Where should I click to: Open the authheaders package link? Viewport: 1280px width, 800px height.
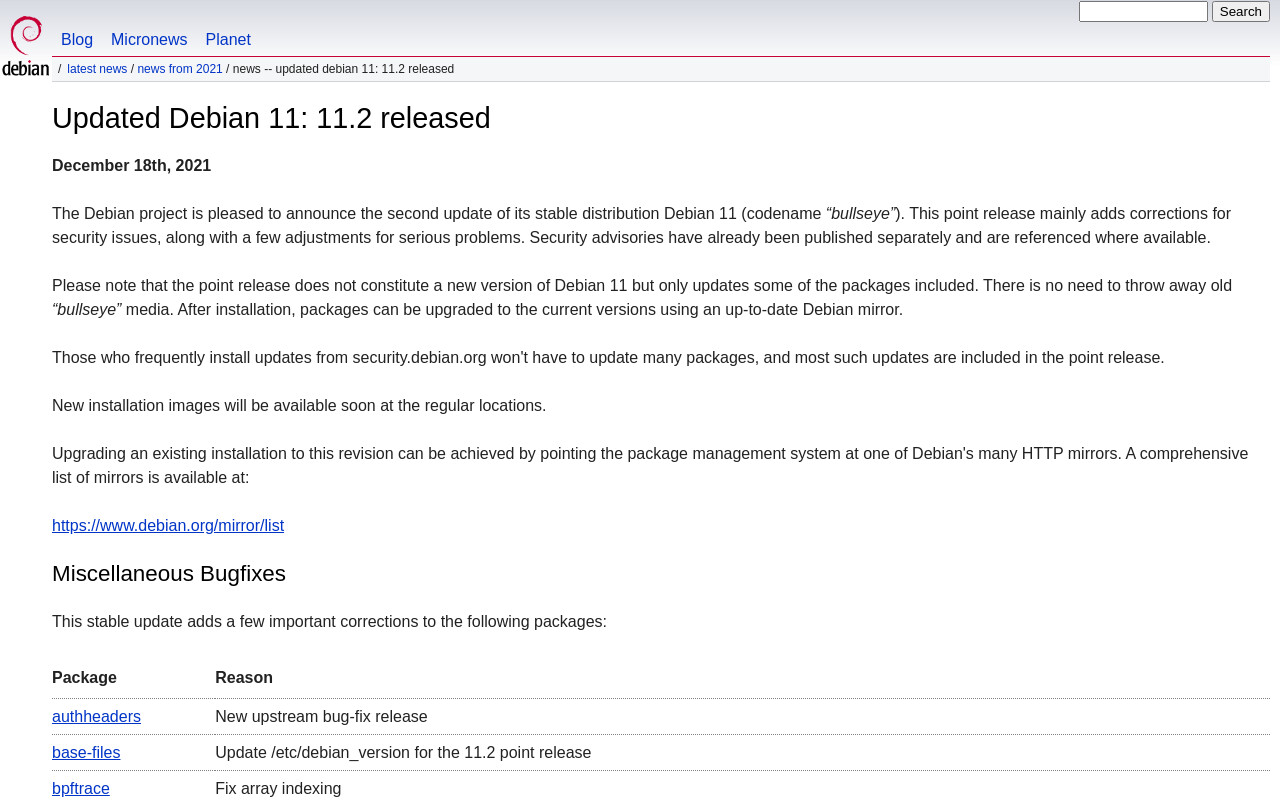click(96, 717)
